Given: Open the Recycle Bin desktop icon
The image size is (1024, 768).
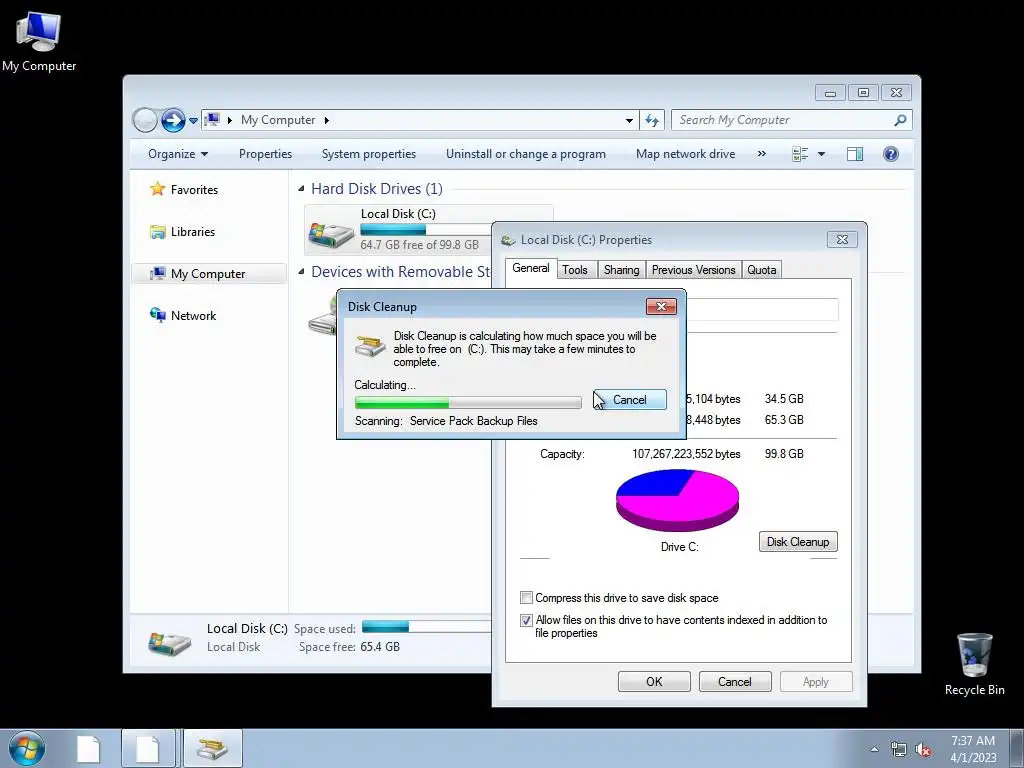Looking at the screenshot, I should pyautogui.click(x=974, y=664).
